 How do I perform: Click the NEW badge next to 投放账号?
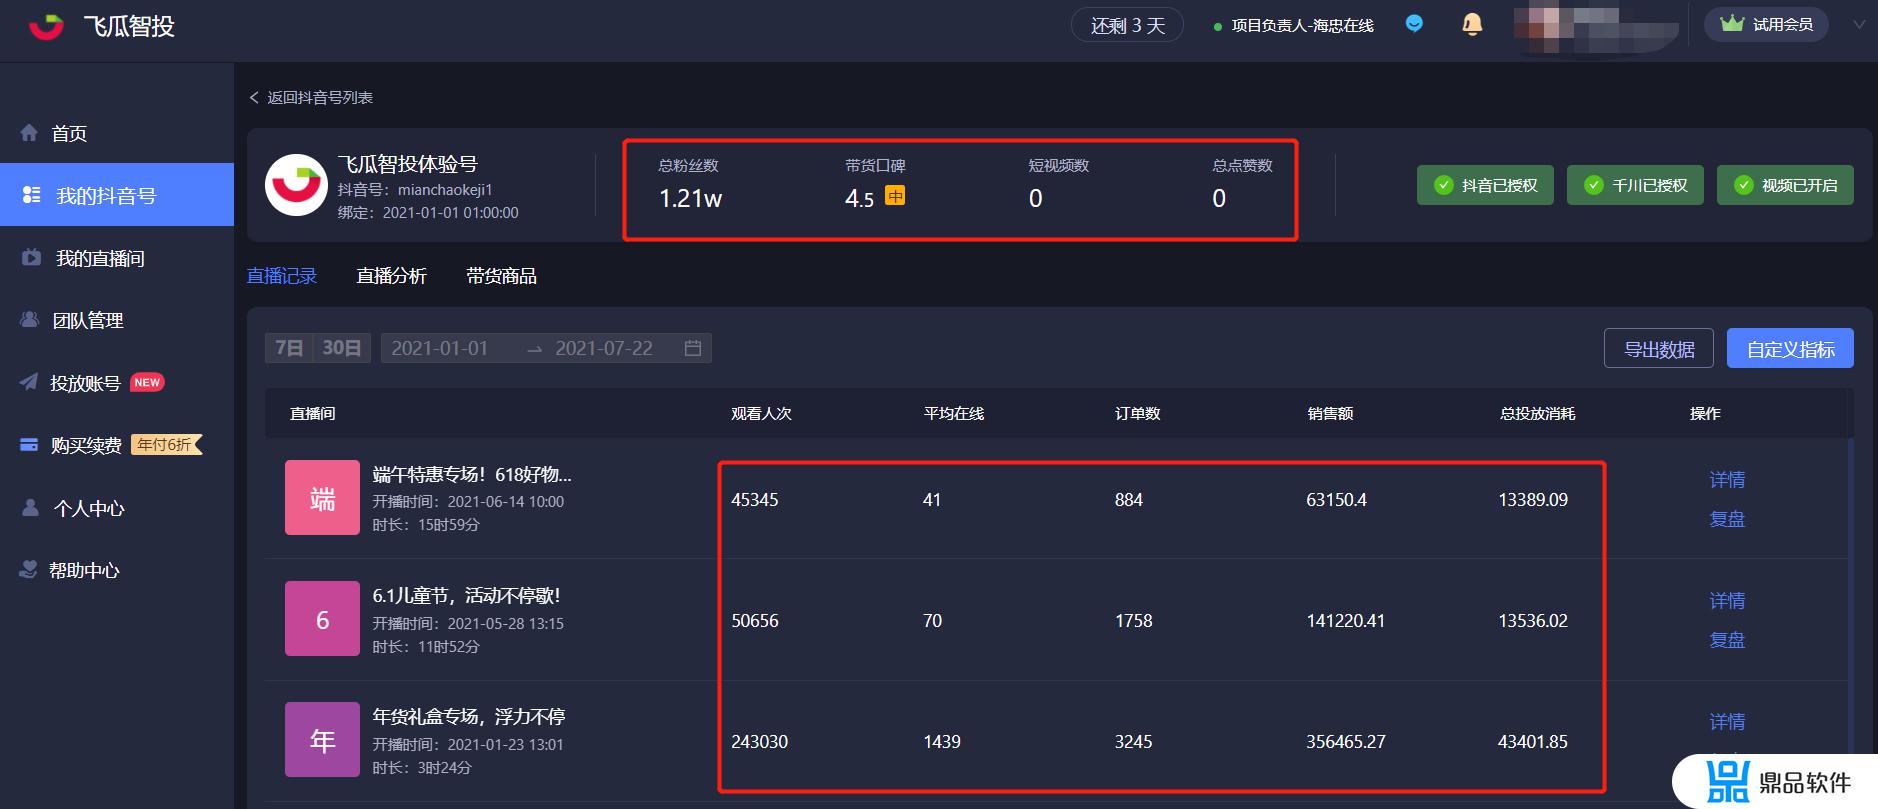click(x=147, y=382)
